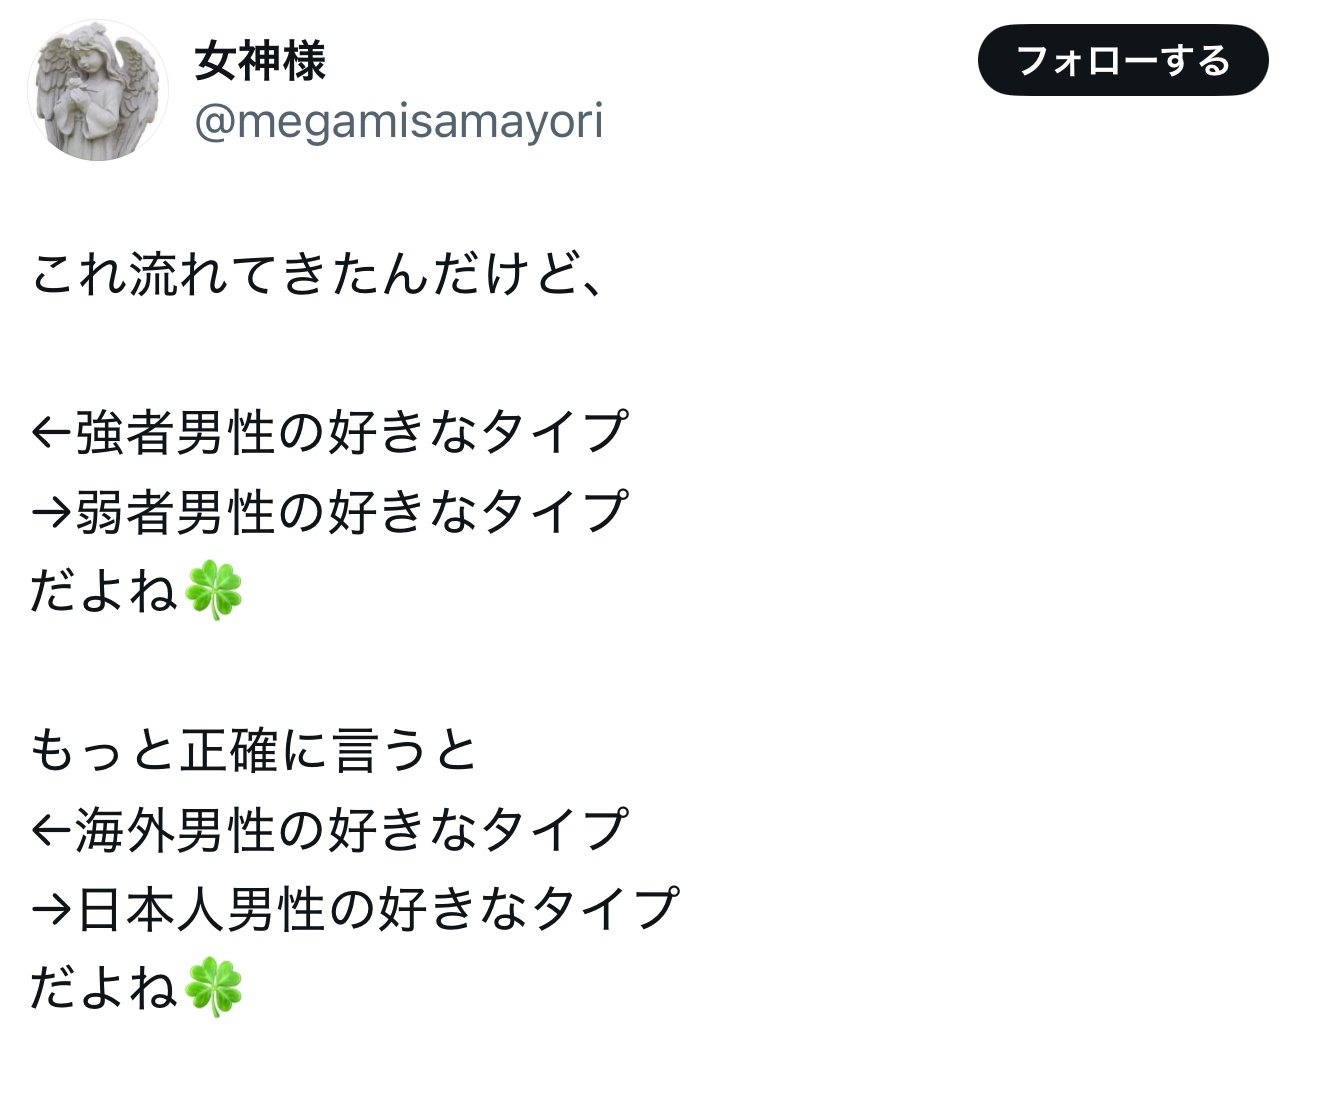Click the last だよね text
1320x1100 pixels.
pos(105,987)
